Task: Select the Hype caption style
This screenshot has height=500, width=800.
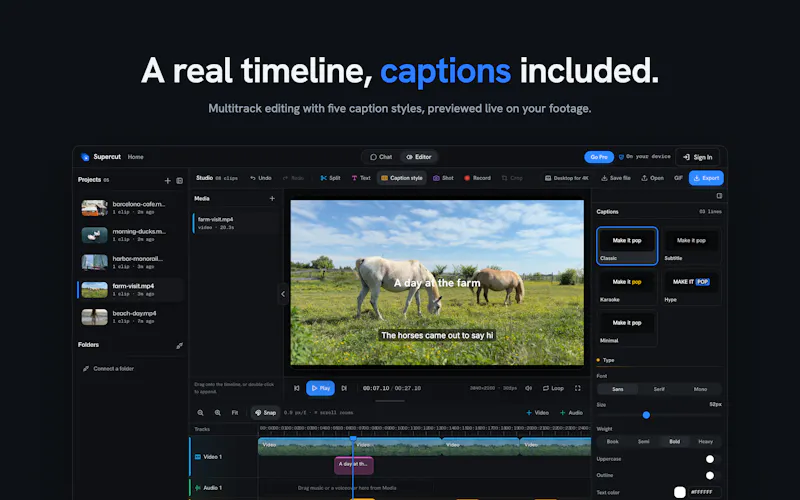Action: 691,287
